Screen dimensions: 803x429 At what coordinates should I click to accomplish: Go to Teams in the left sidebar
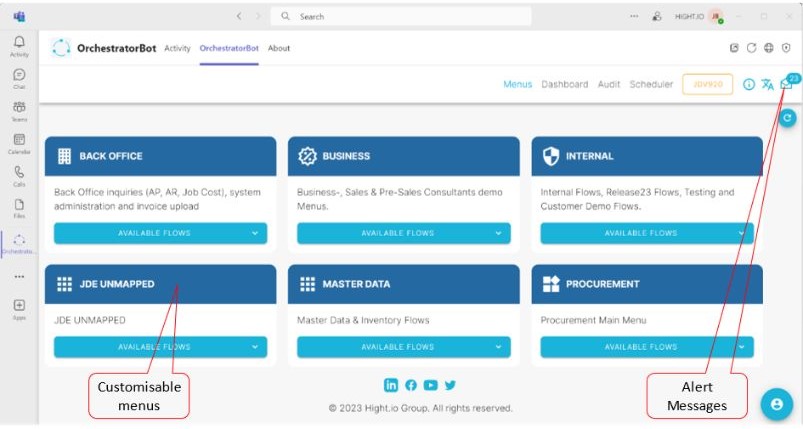coord(19,111)
